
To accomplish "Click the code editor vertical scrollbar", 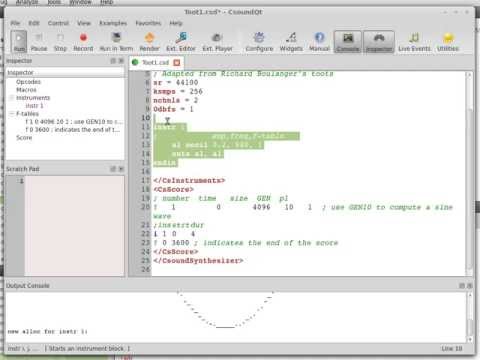I will 469,173.
